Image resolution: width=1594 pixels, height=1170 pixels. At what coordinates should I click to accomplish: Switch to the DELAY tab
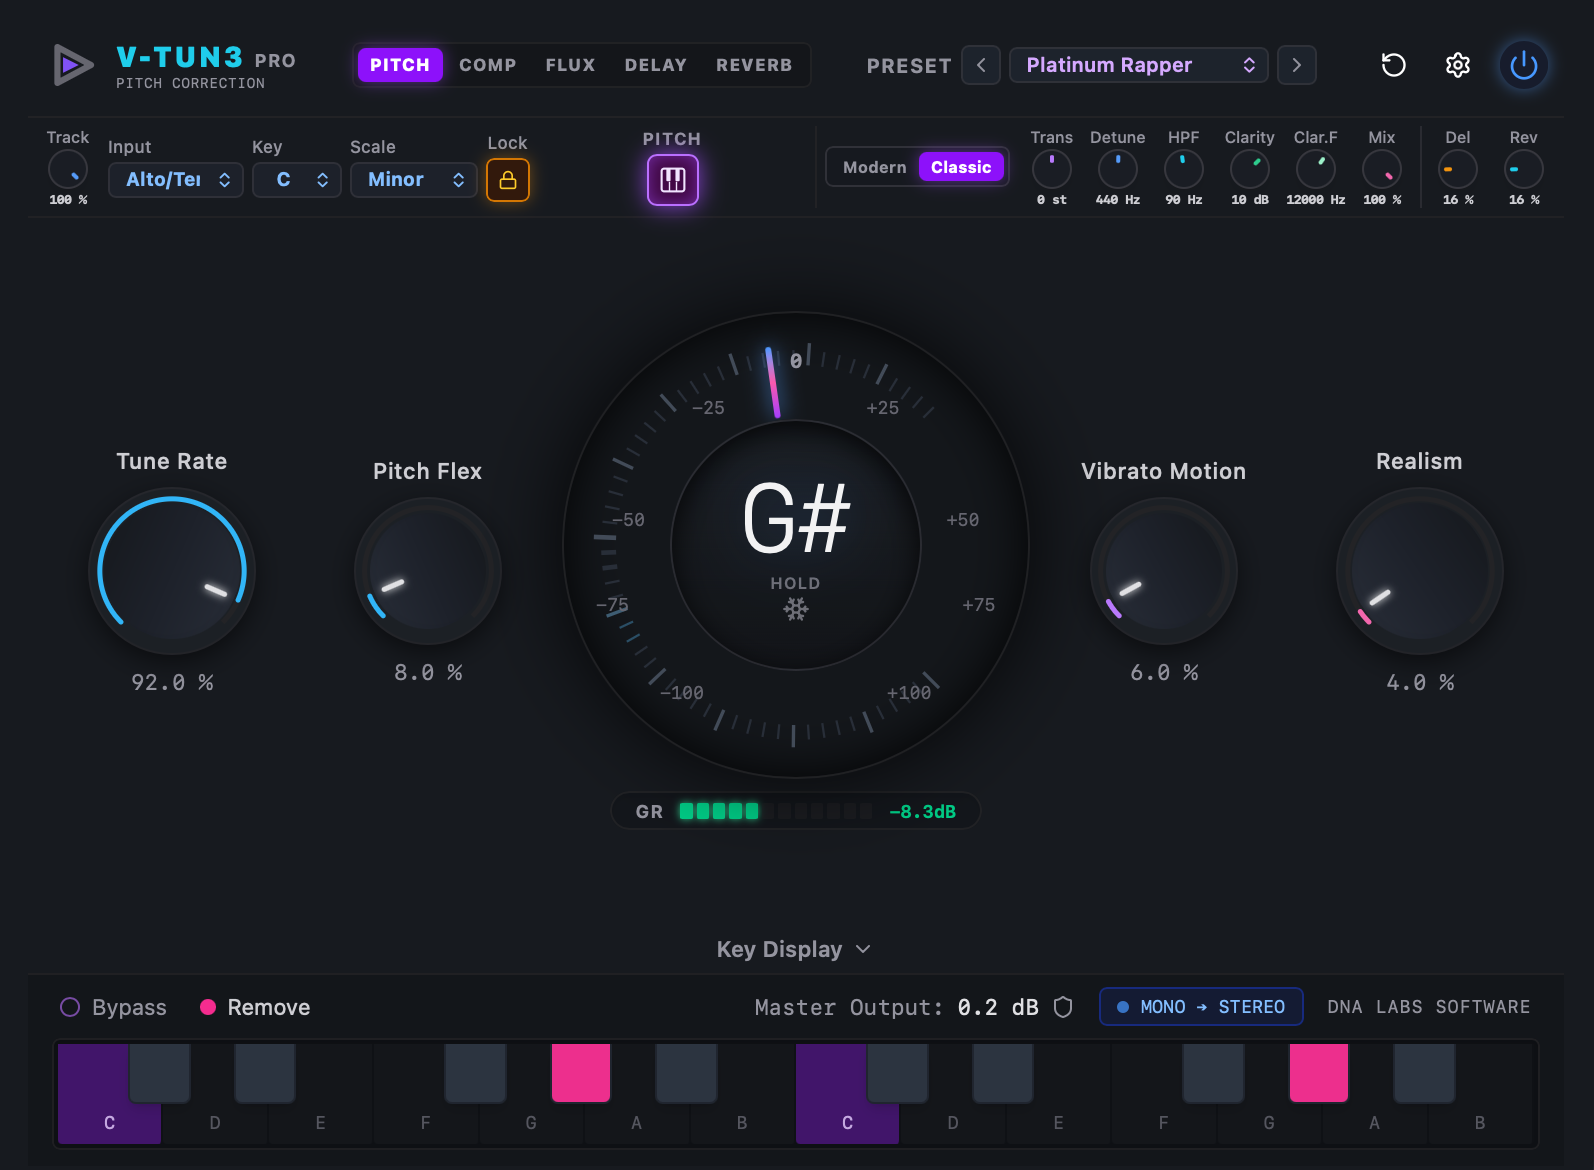(x=656, y=65)
